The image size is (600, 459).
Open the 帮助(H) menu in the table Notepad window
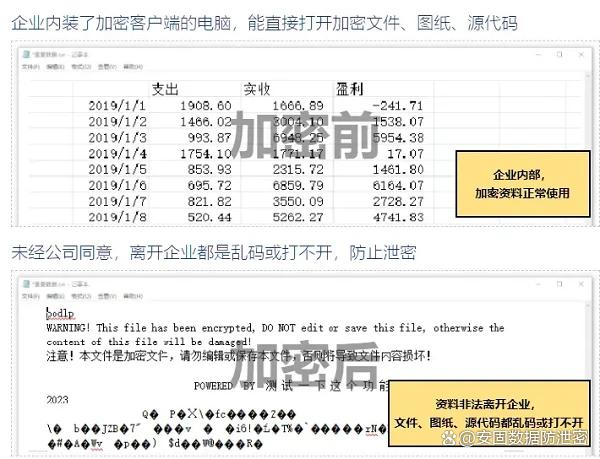[133, 67]
